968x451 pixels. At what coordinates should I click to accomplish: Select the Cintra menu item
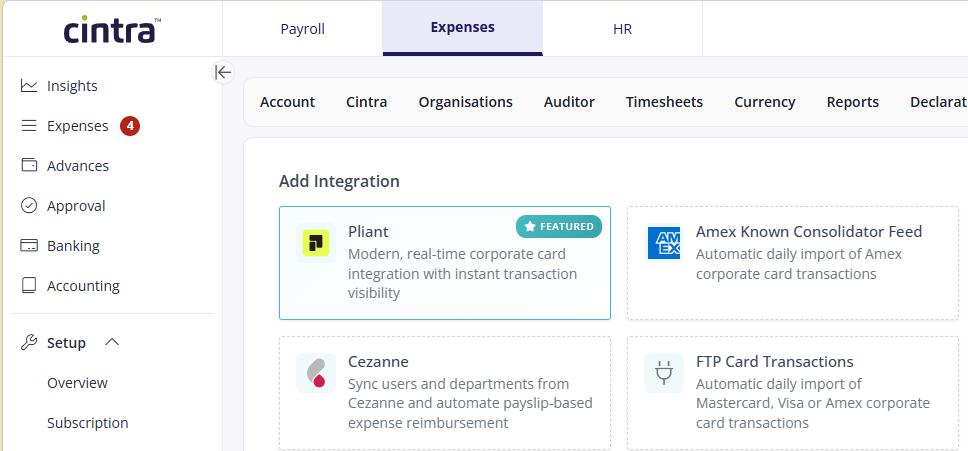point(367,102)
